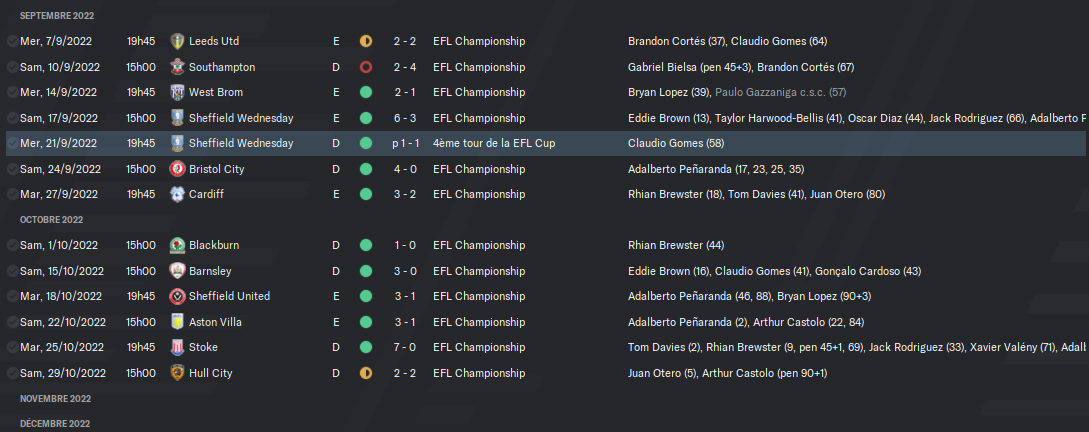1089x432 pixels.
Task: Open the Sheffield United team link
Action: (229, 296)
